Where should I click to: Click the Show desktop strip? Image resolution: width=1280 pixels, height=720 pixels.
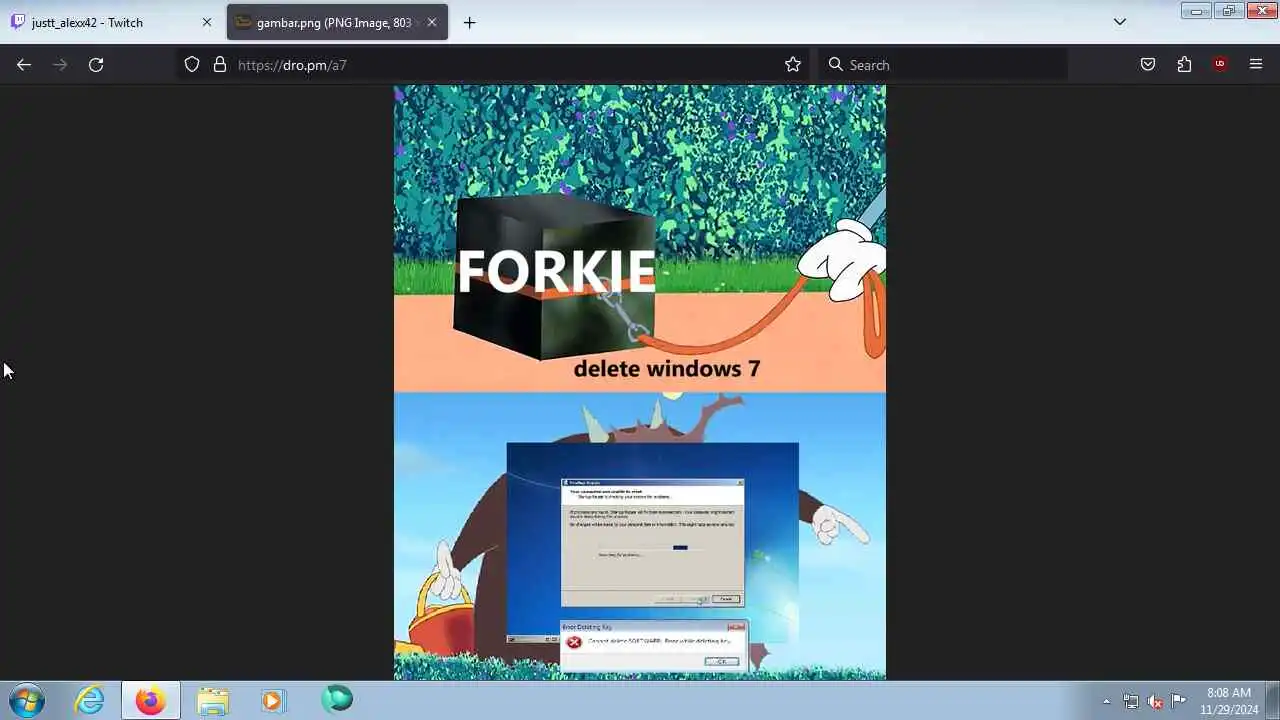click(x=1272, y=701)
